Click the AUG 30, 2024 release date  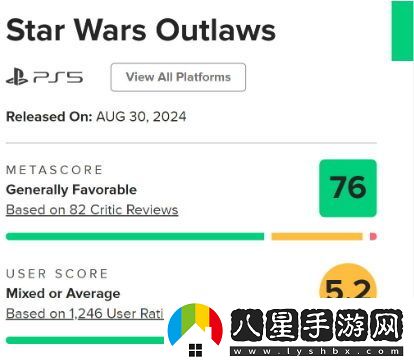click(x=141, y=117)
